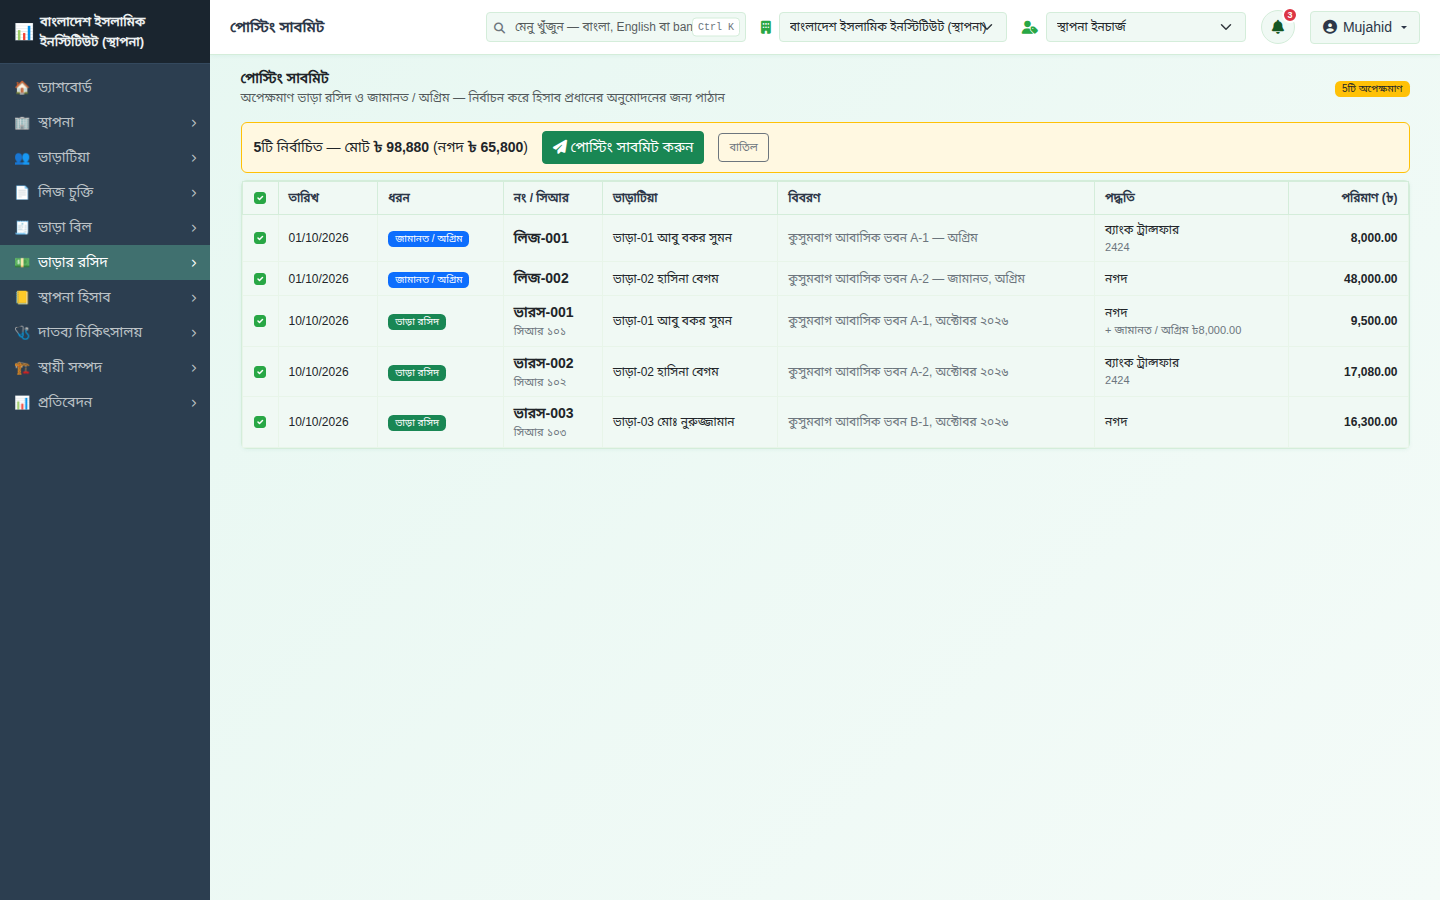
Task: Expand the স্থাপনা sidebar chevron
Action: [194, 123]
